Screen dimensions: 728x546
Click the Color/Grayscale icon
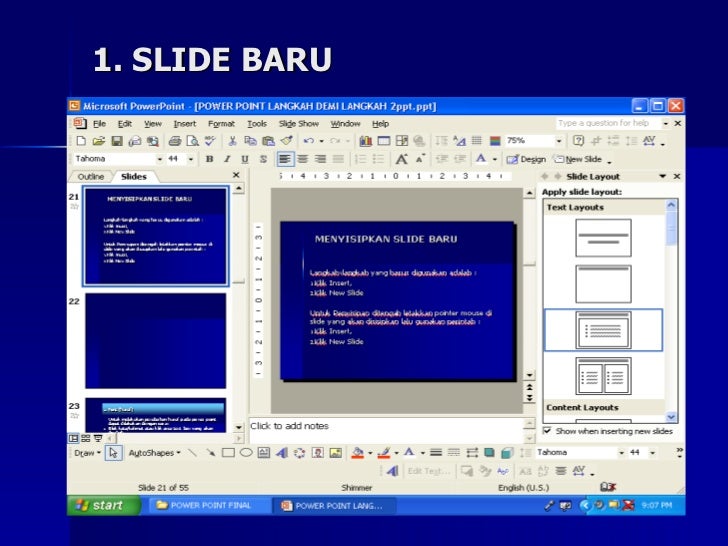(495, 141)
